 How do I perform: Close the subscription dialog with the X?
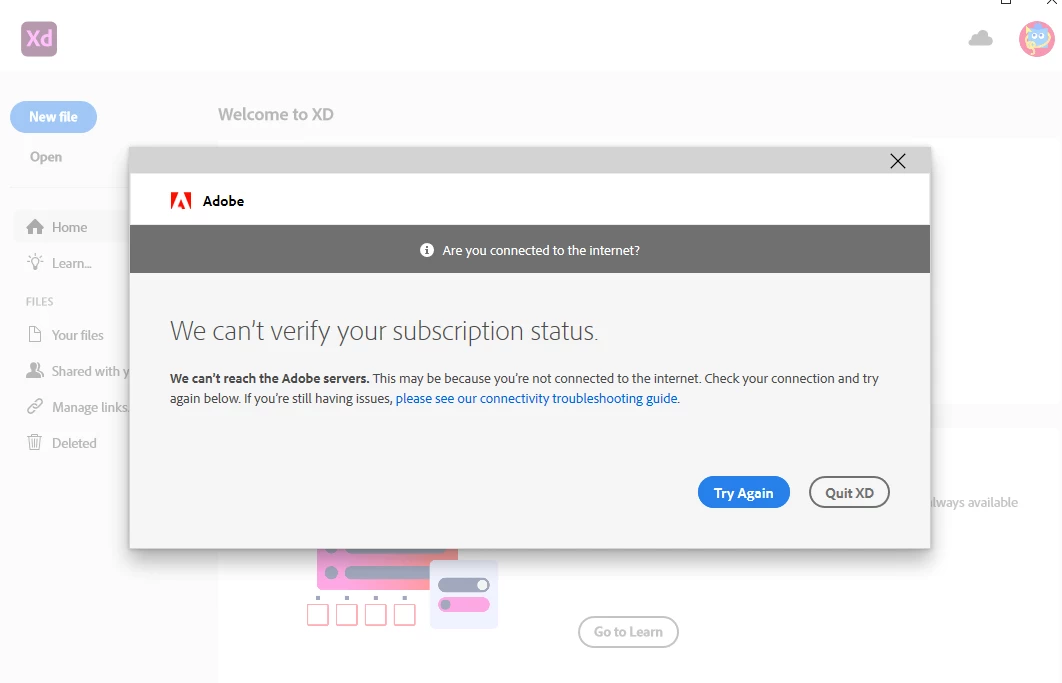897,161
